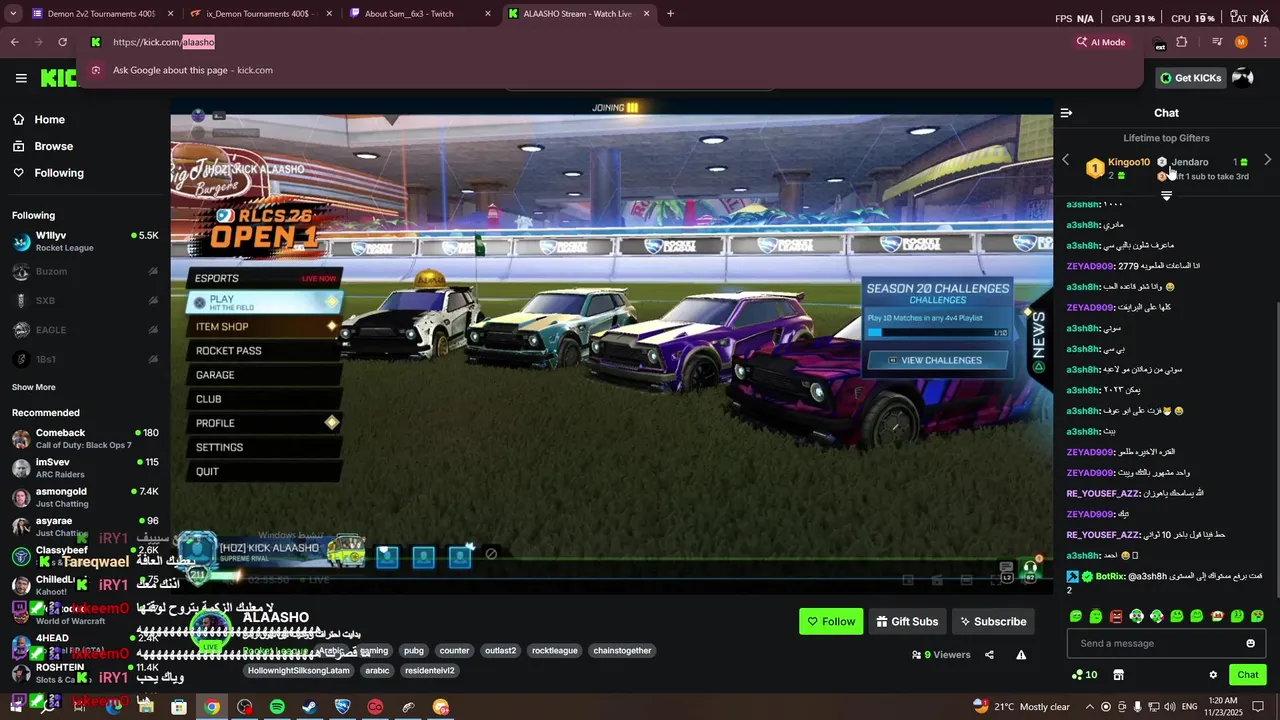Open Chrome media controls icon
Image resolution: width=1280 pixels, height=720 pixels.
[1217, 42]
